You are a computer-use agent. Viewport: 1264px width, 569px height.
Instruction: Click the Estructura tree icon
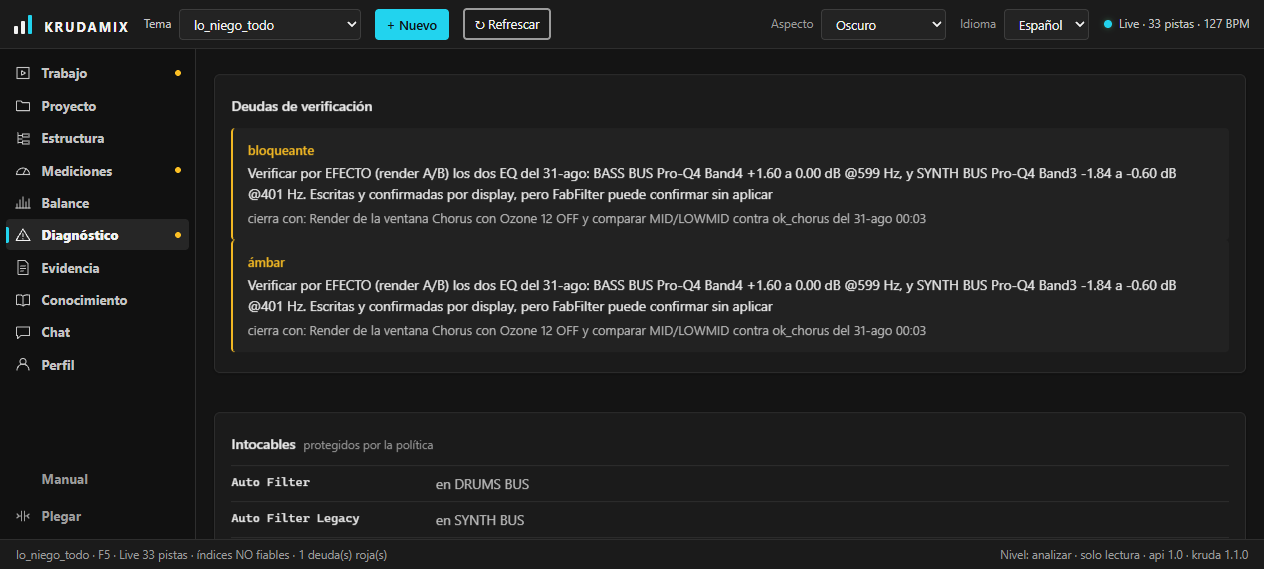click(23, 138)
